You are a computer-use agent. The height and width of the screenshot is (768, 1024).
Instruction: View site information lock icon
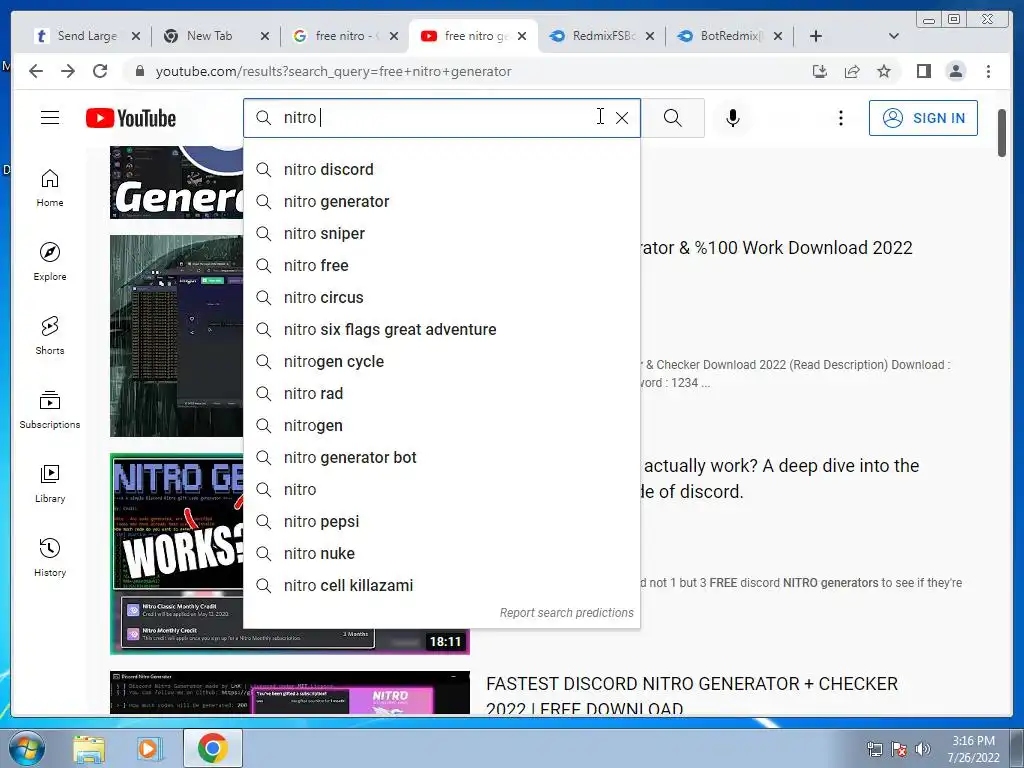coord(139,71)
